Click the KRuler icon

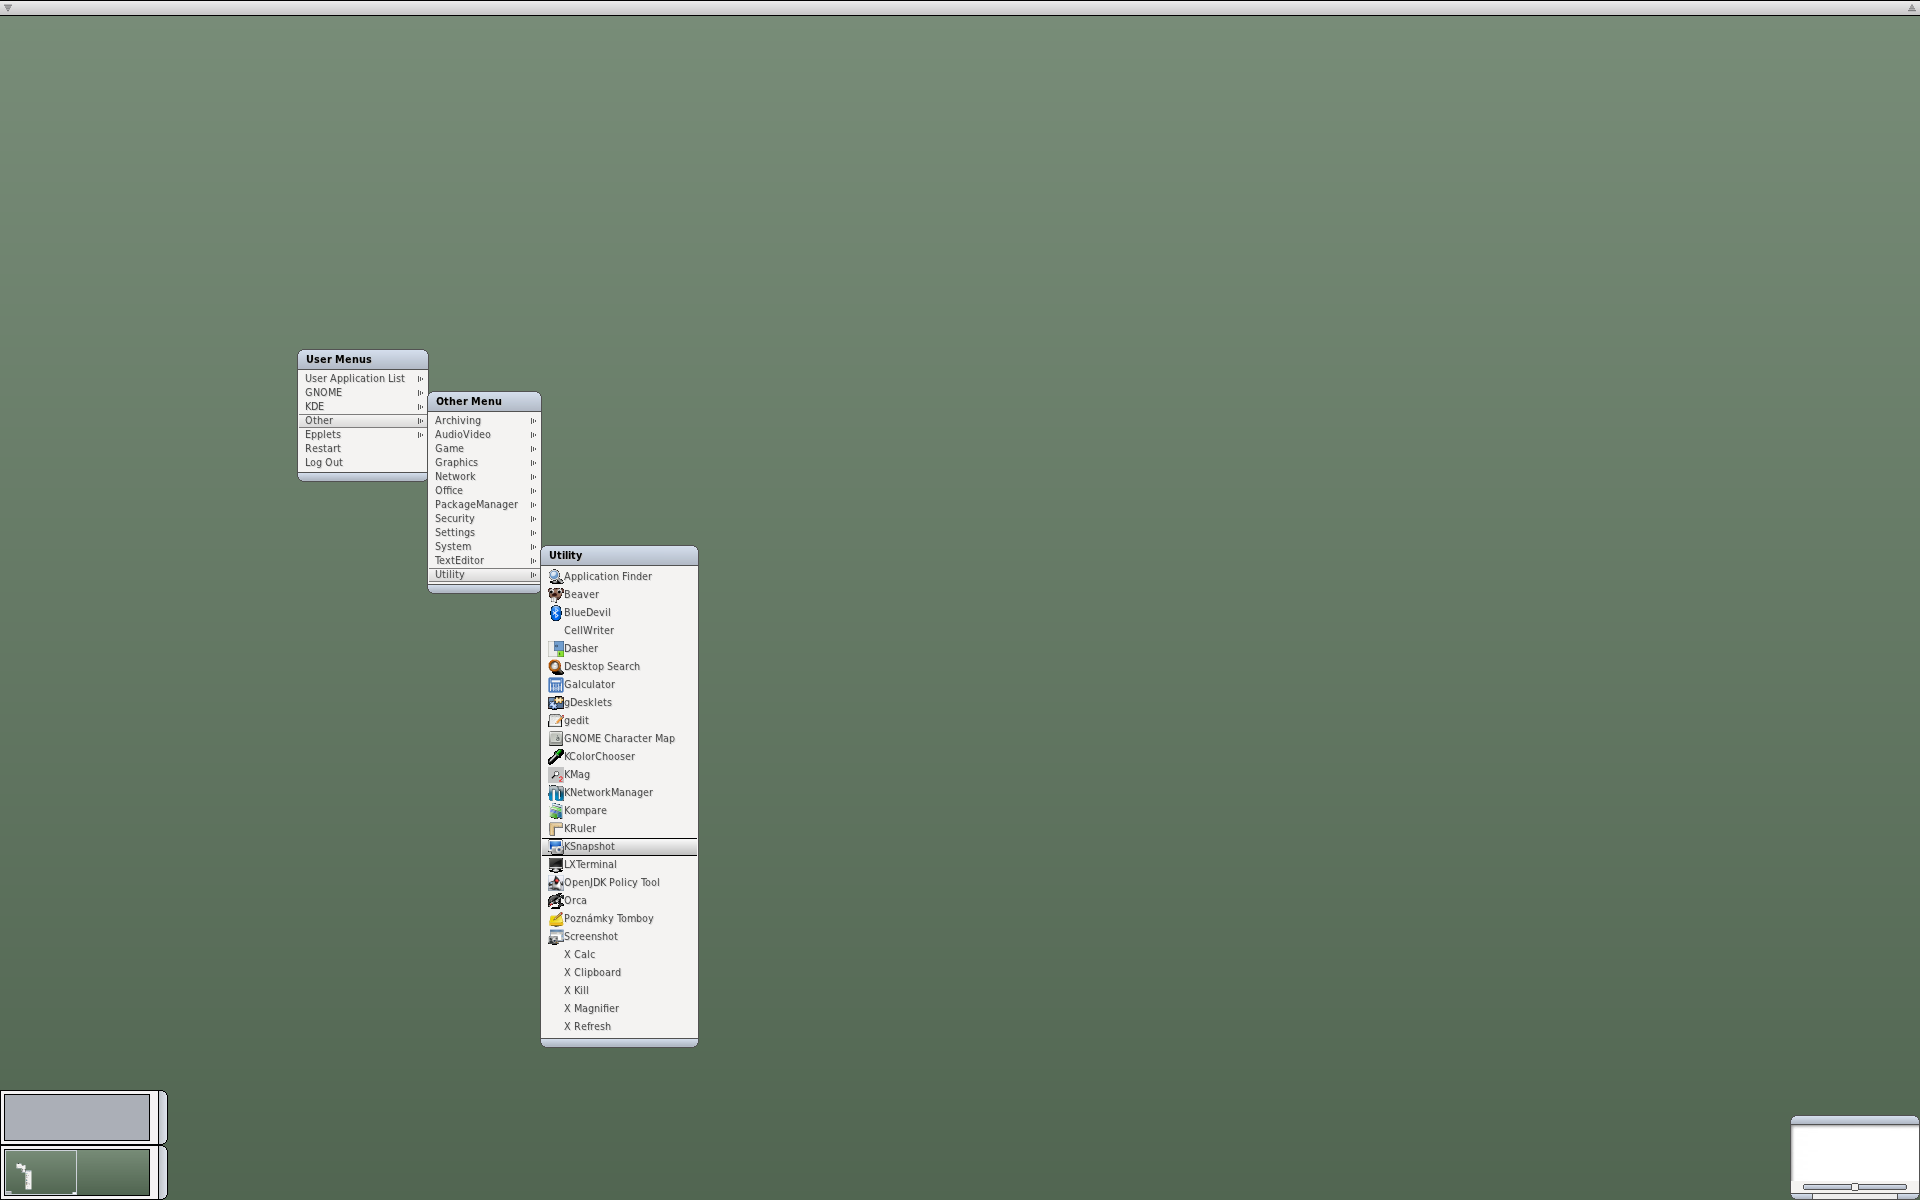pos(555,829)
